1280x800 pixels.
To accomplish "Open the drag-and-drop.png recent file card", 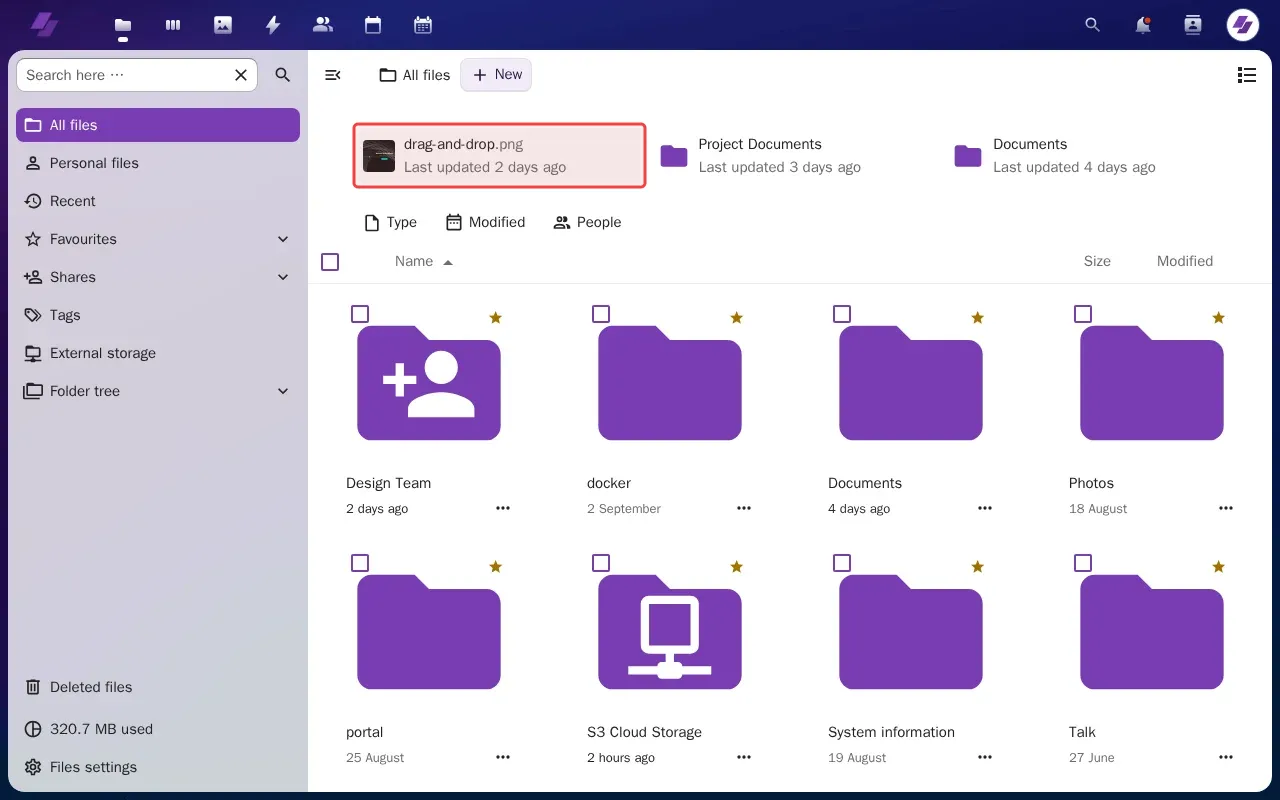I will tap(499, 155).
